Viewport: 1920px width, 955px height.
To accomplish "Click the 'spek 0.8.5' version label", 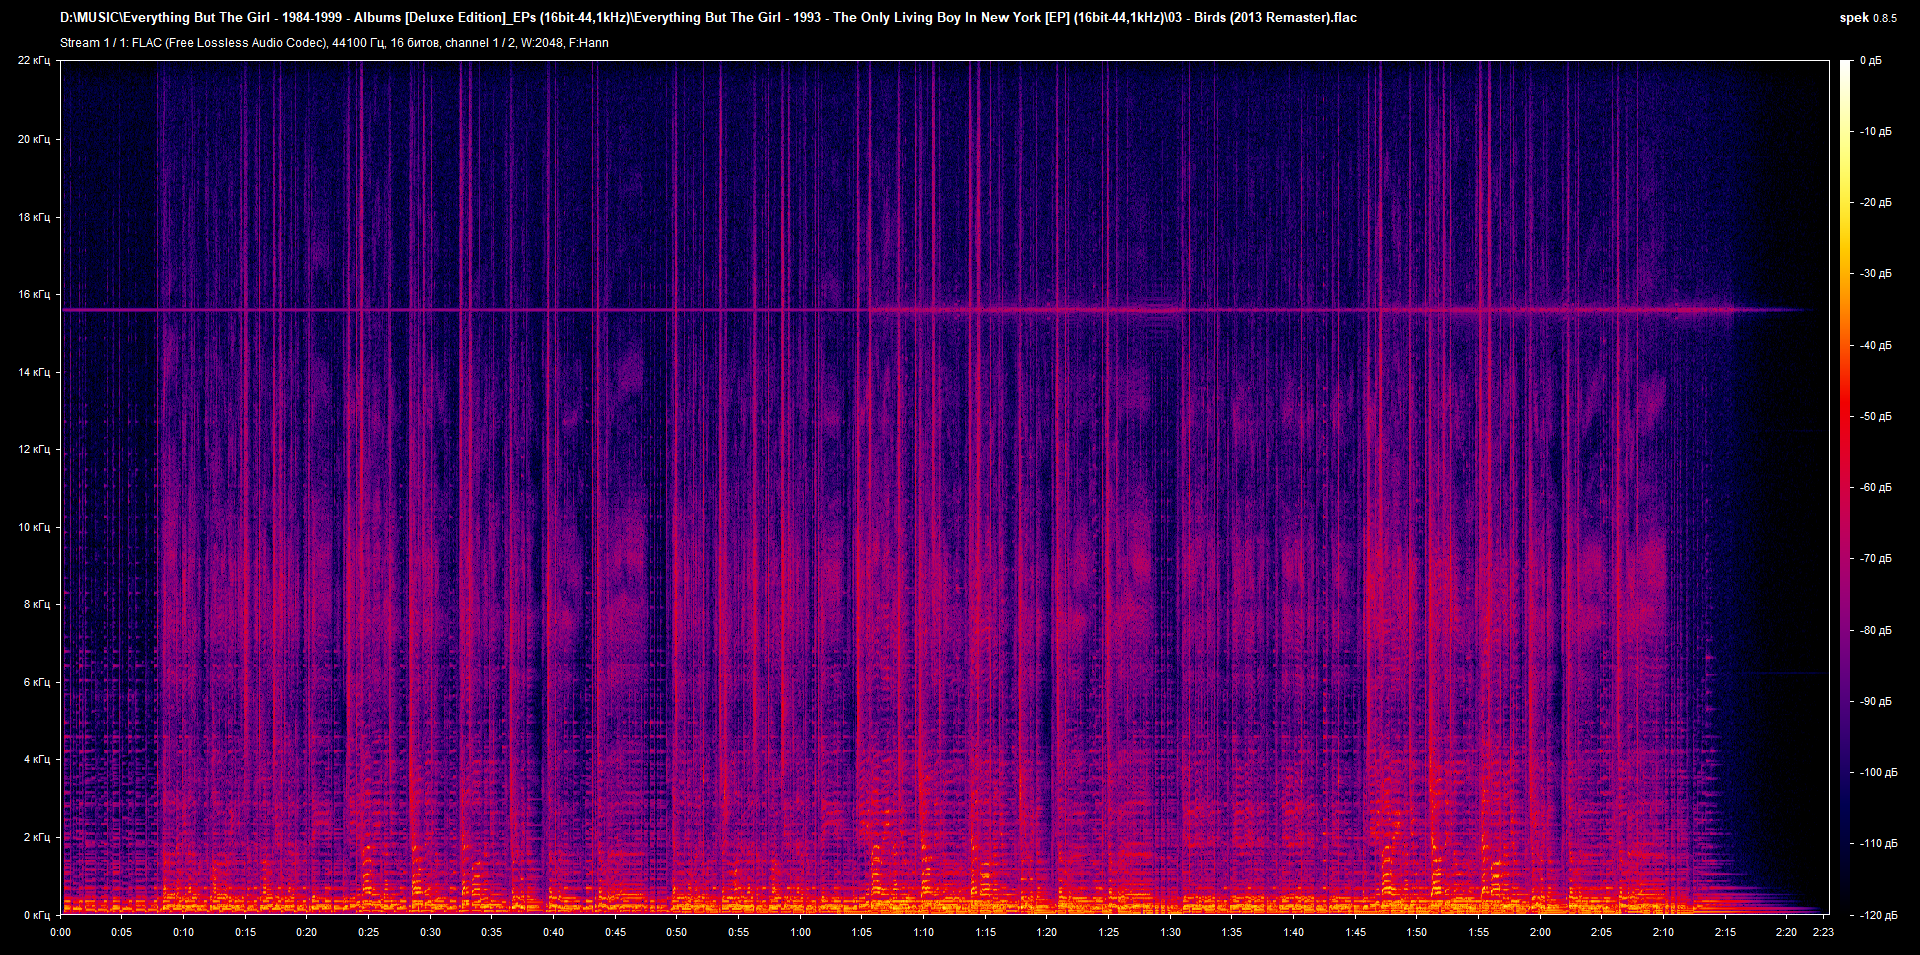I will point(1868,18).
